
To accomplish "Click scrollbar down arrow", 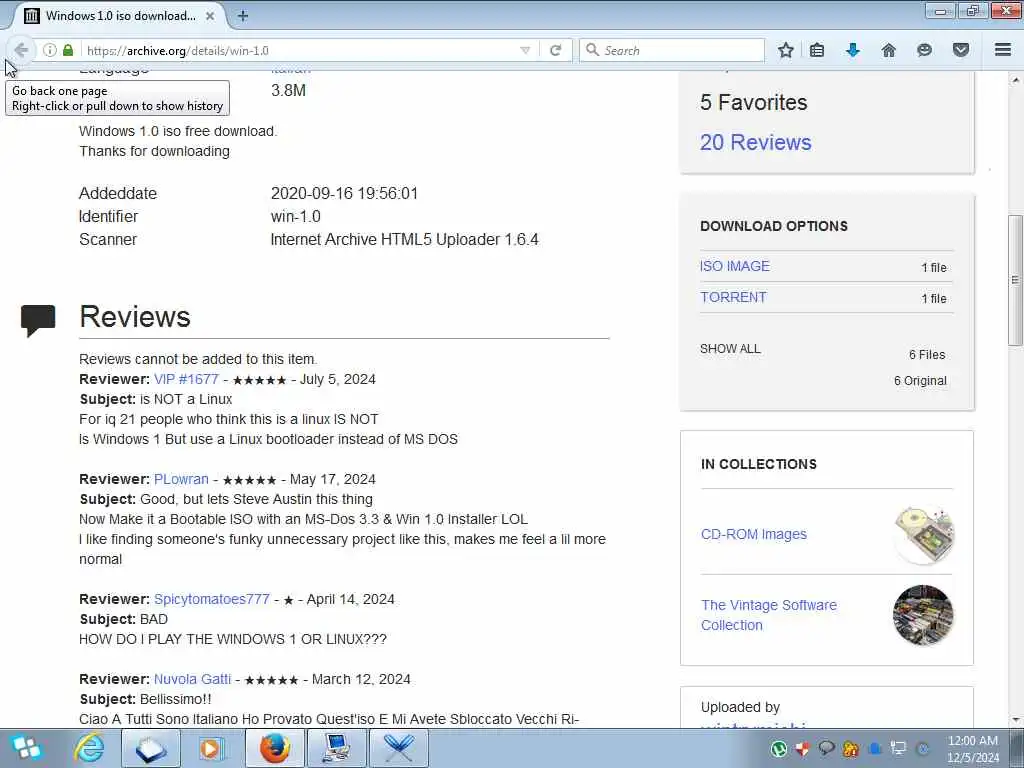I will (x=1016, y=720).
